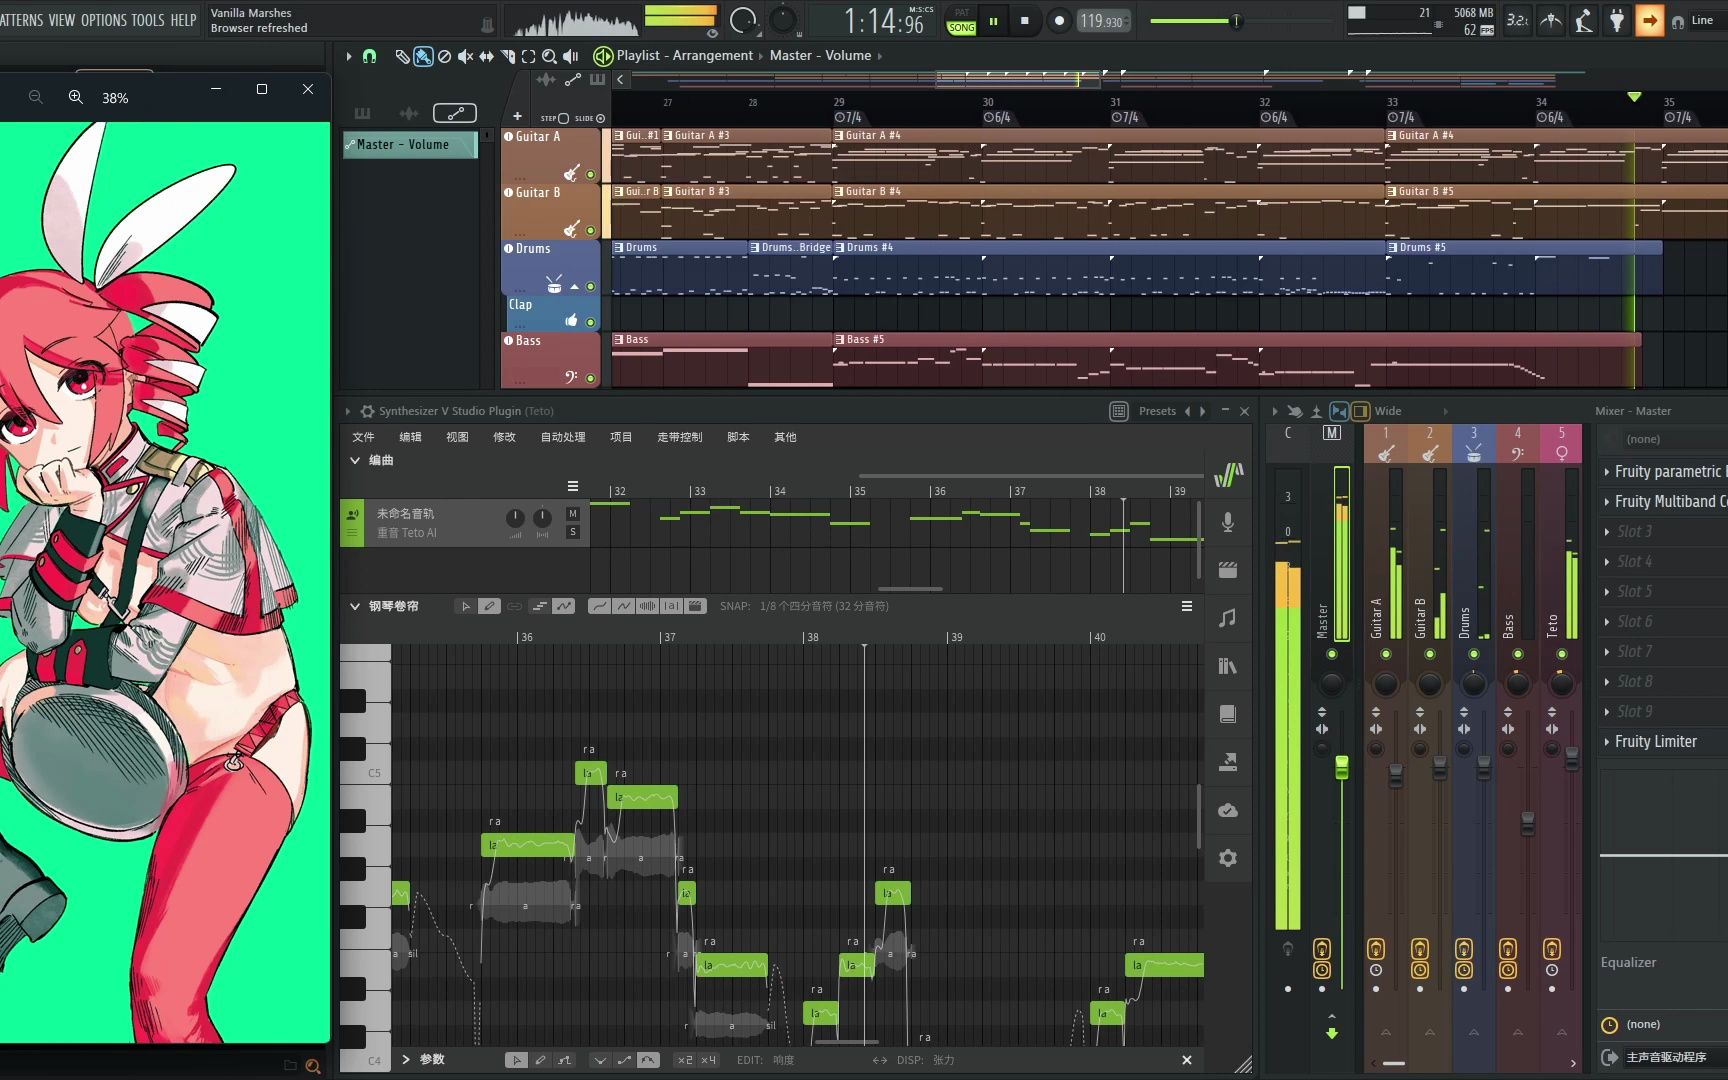Toggle the Guitar A mixer track mute LED
Viewport: 1728px width, 1080px height.
(1385, 654)
